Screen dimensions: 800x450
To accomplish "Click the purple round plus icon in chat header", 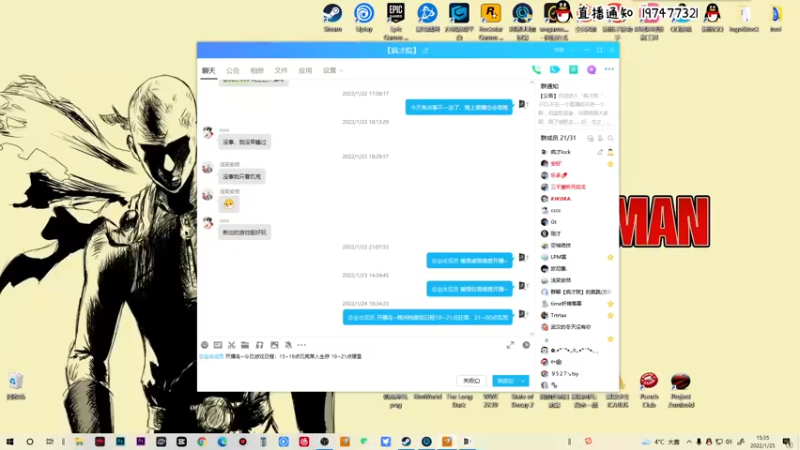I will point(591,69).
